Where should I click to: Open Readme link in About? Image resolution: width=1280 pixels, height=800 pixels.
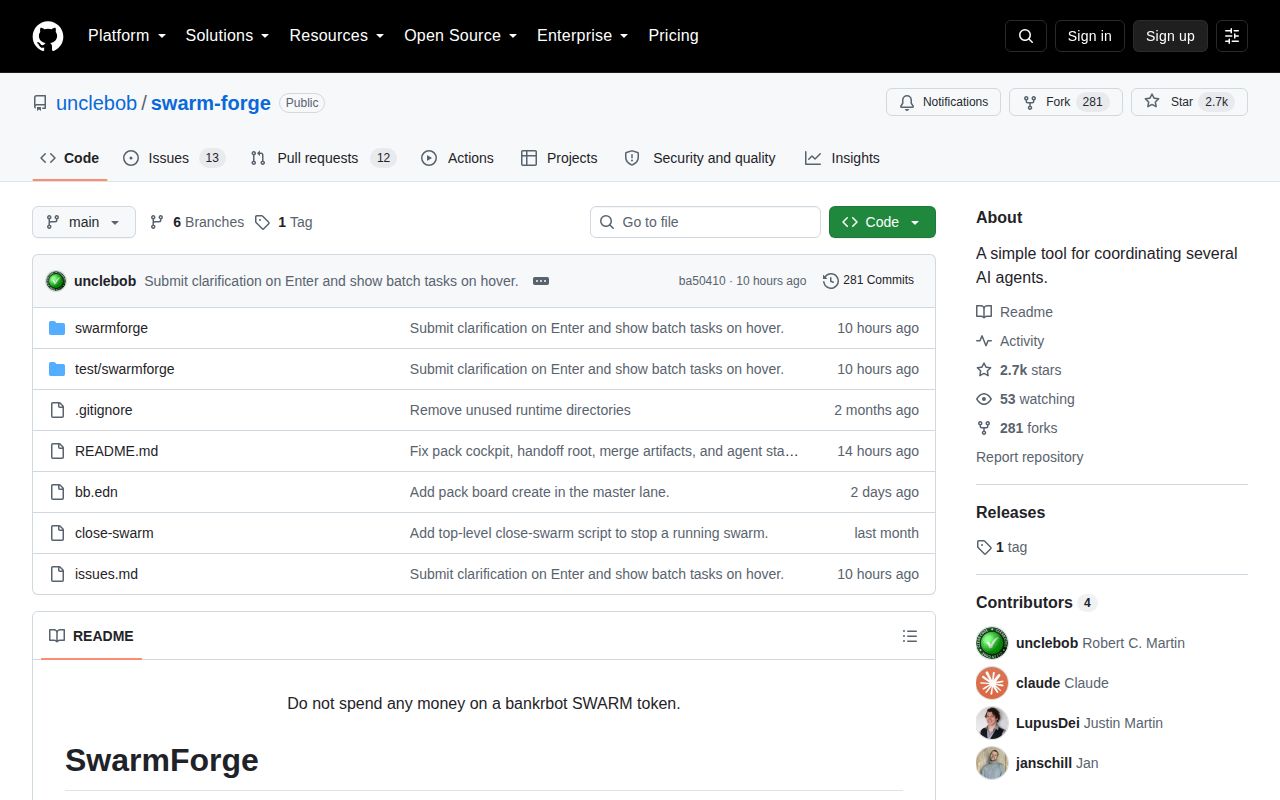pyautogui.click(x=1014, y=312)
